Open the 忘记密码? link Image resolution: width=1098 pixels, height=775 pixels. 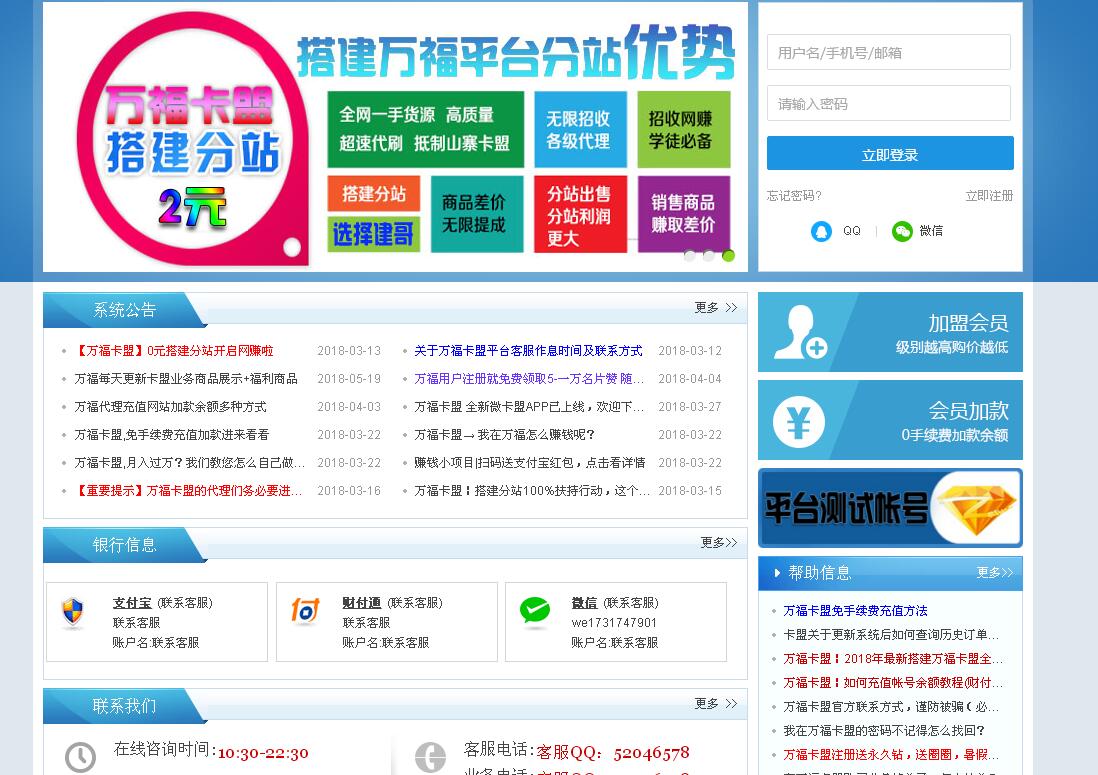pos(794,196)
